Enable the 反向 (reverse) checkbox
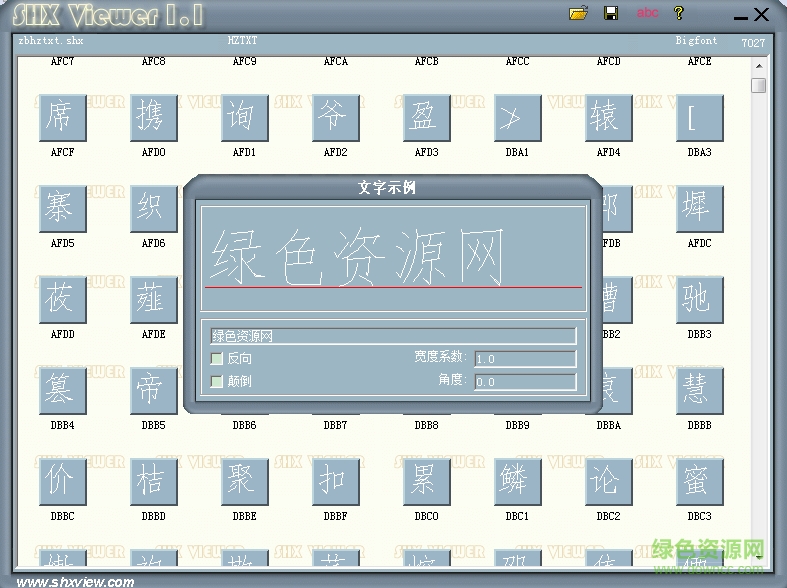Image resolution: width=787 pixels, height=588 pixels. pos(216,358)
